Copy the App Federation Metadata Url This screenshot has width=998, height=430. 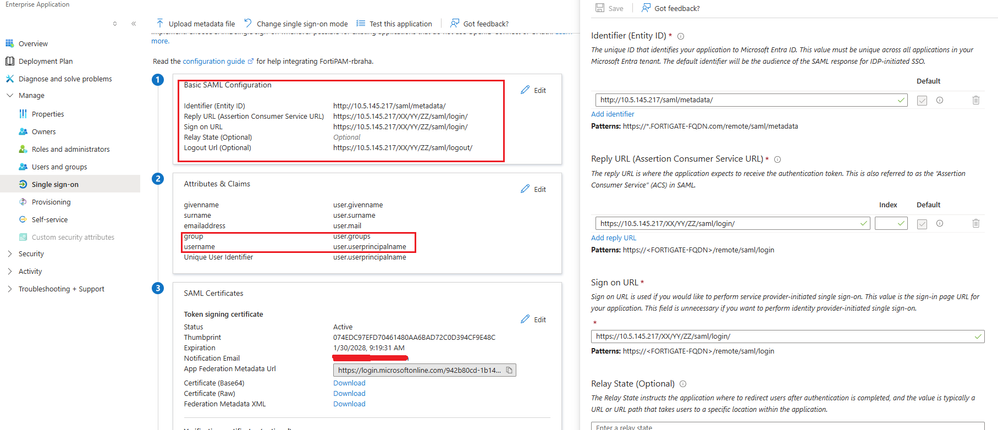point(509,370)
